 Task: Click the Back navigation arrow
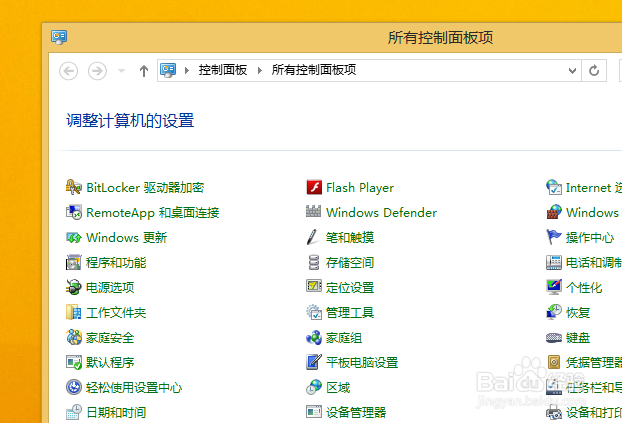[x=69, y=71]
